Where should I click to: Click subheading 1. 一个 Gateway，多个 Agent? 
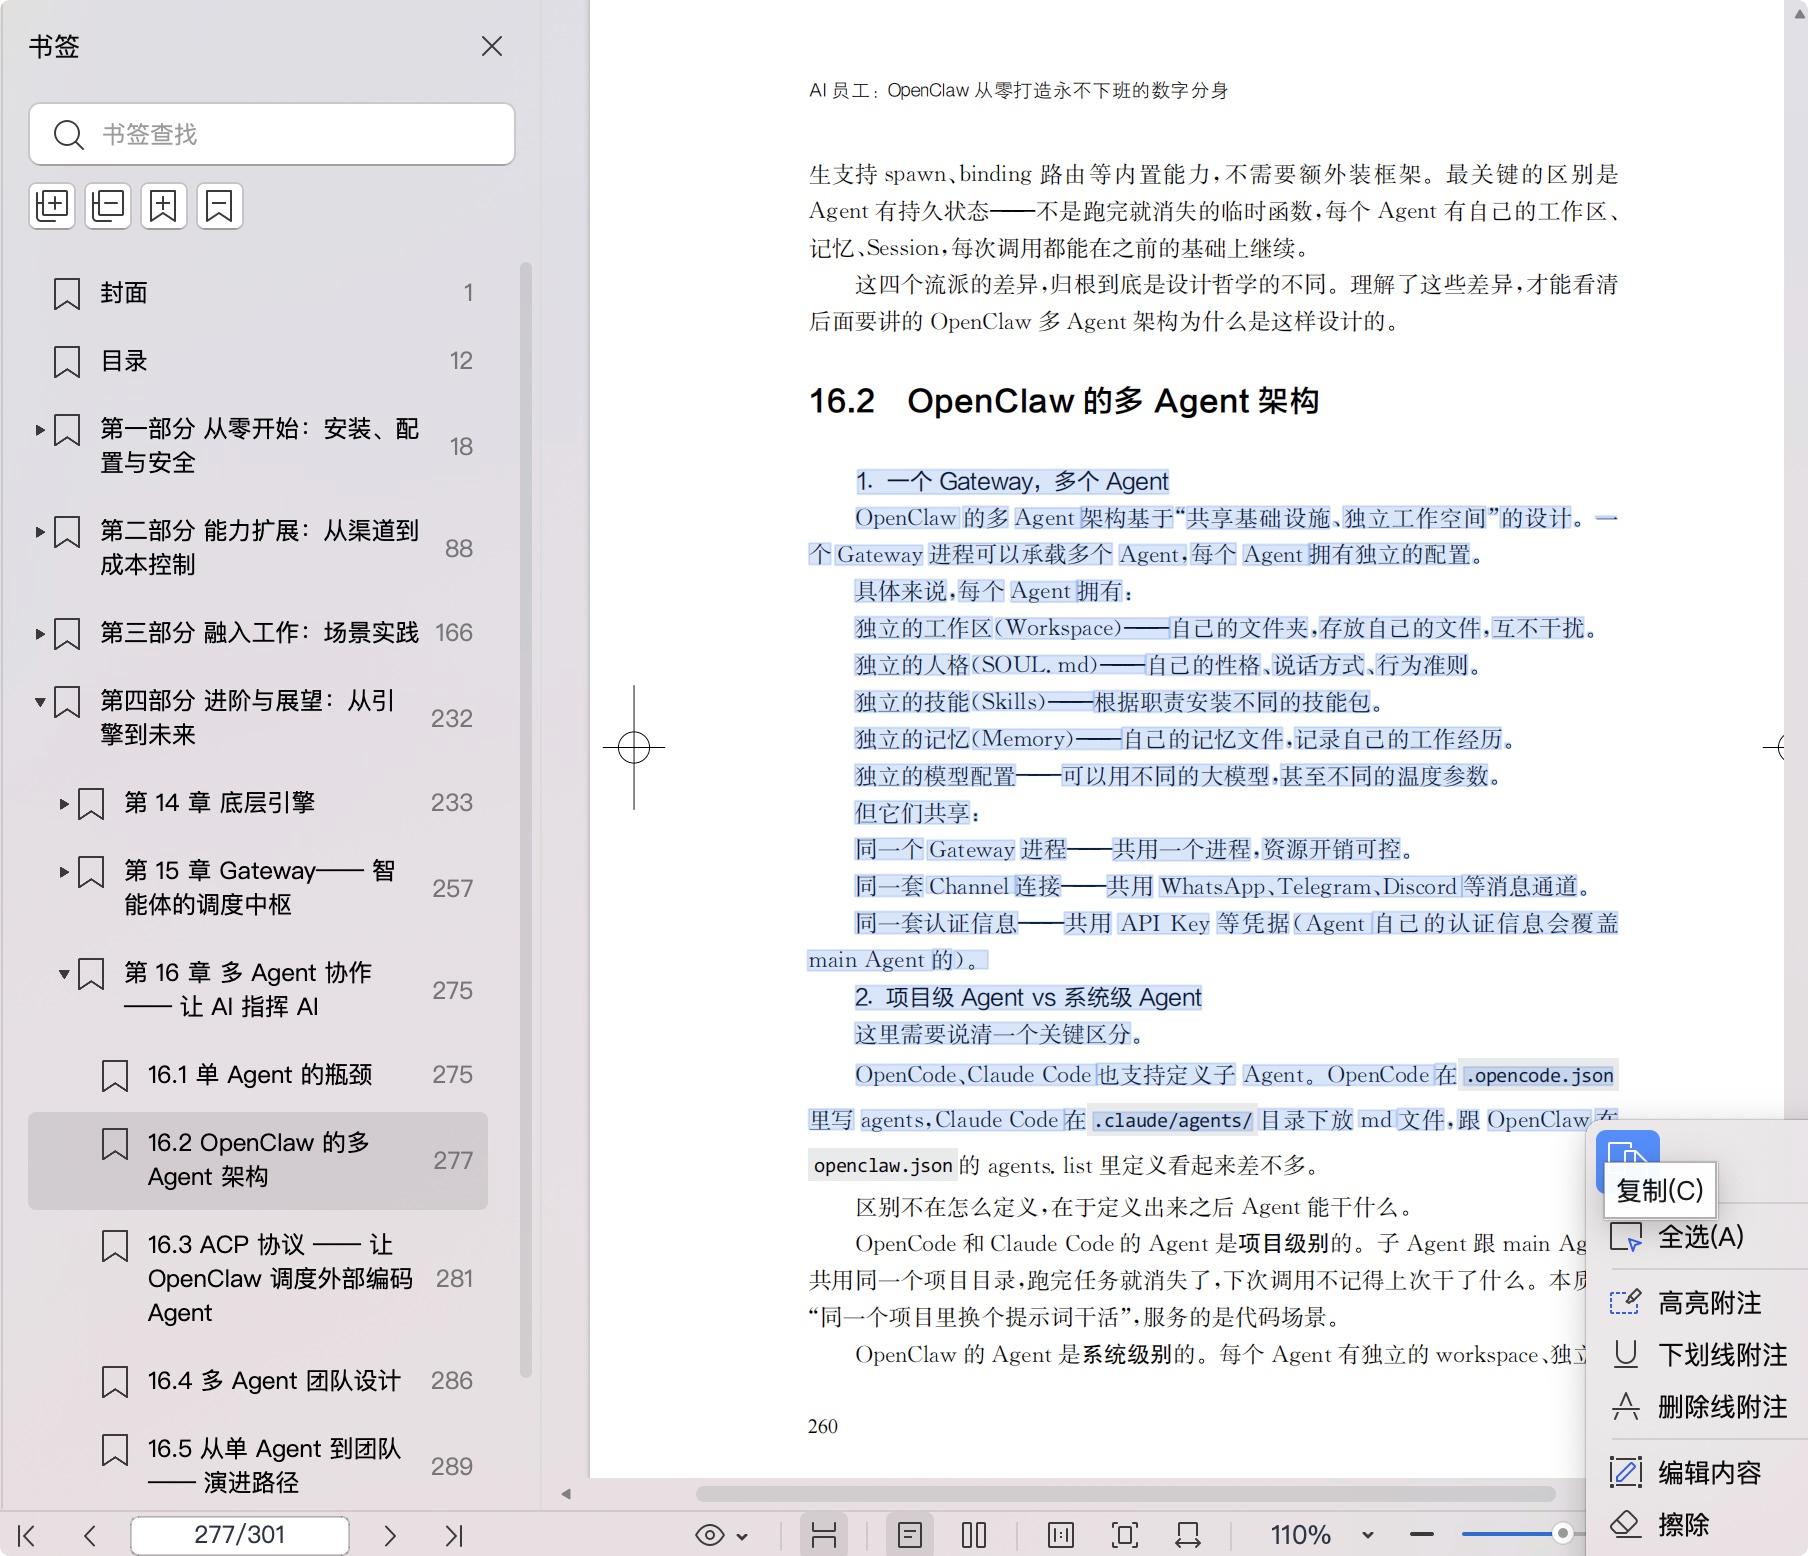tap(1012, 482)
